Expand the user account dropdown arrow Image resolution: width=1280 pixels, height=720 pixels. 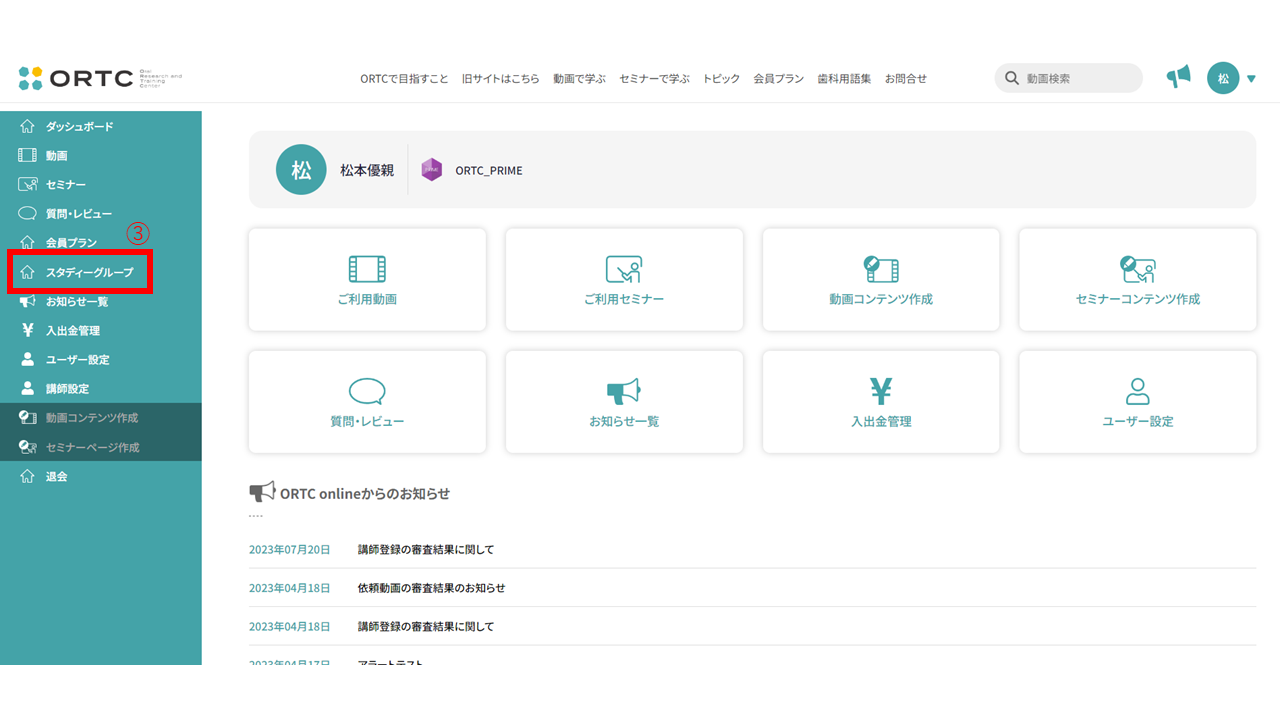[x=1251, y=78]
